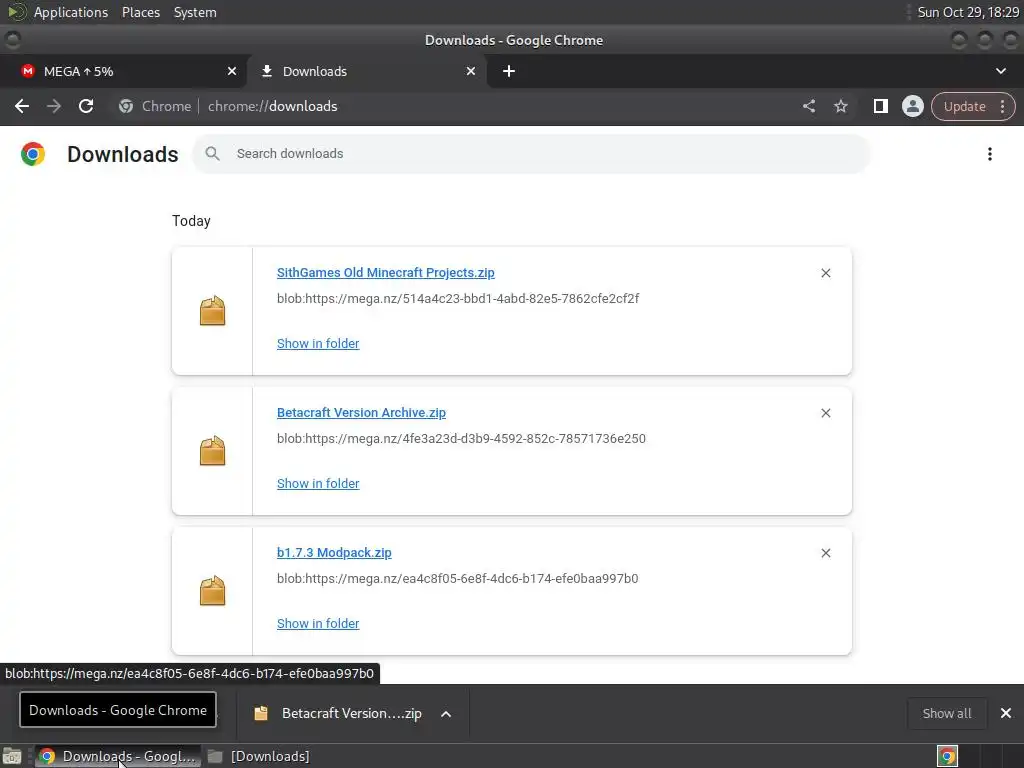Select the Downloads tab

[366, 71]
